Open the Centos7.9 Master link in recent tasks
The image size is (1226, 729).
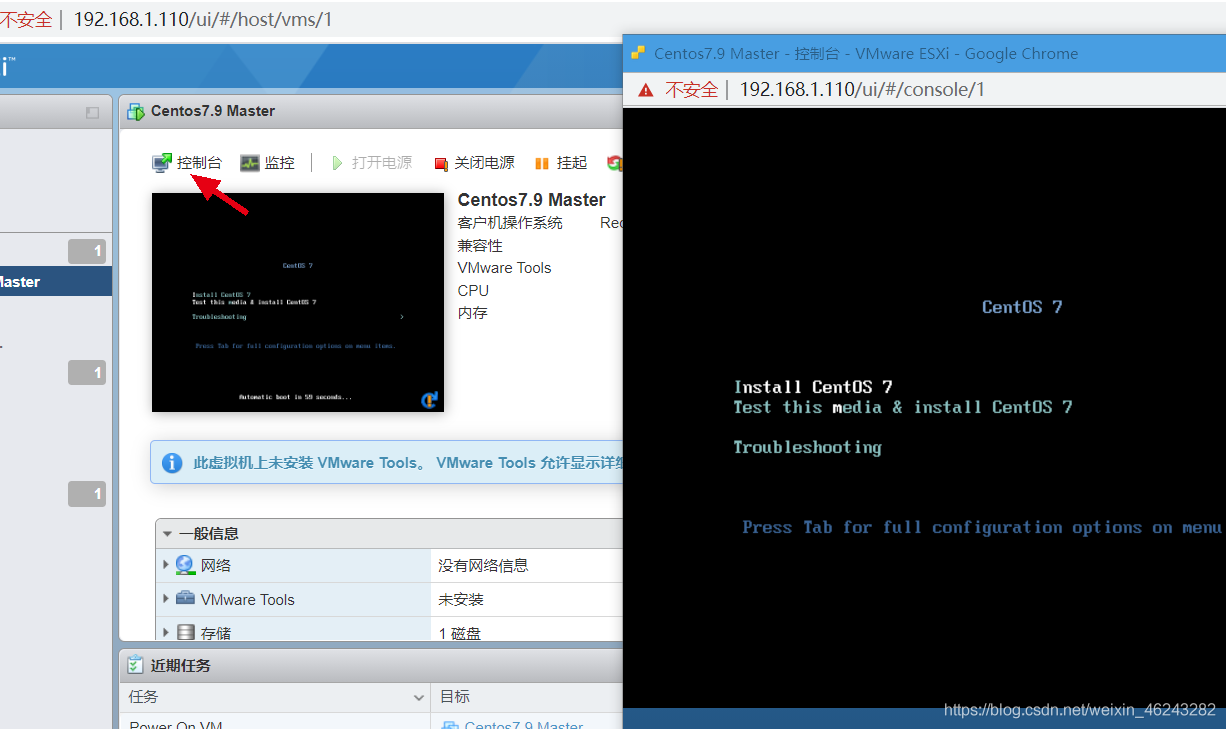point(524,725)
